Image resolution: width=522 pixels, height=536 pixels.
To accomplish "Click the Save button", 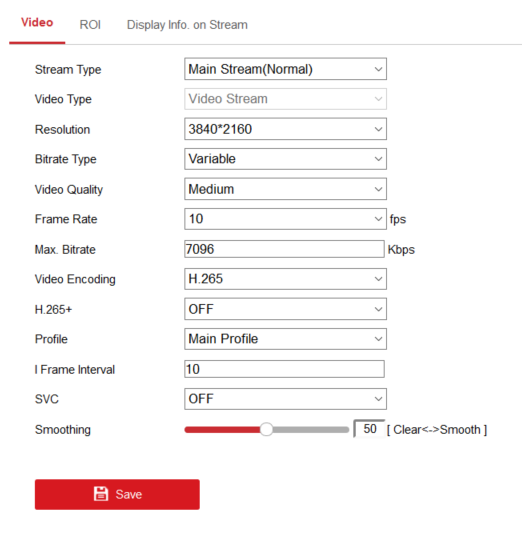I will pos(117,494).
